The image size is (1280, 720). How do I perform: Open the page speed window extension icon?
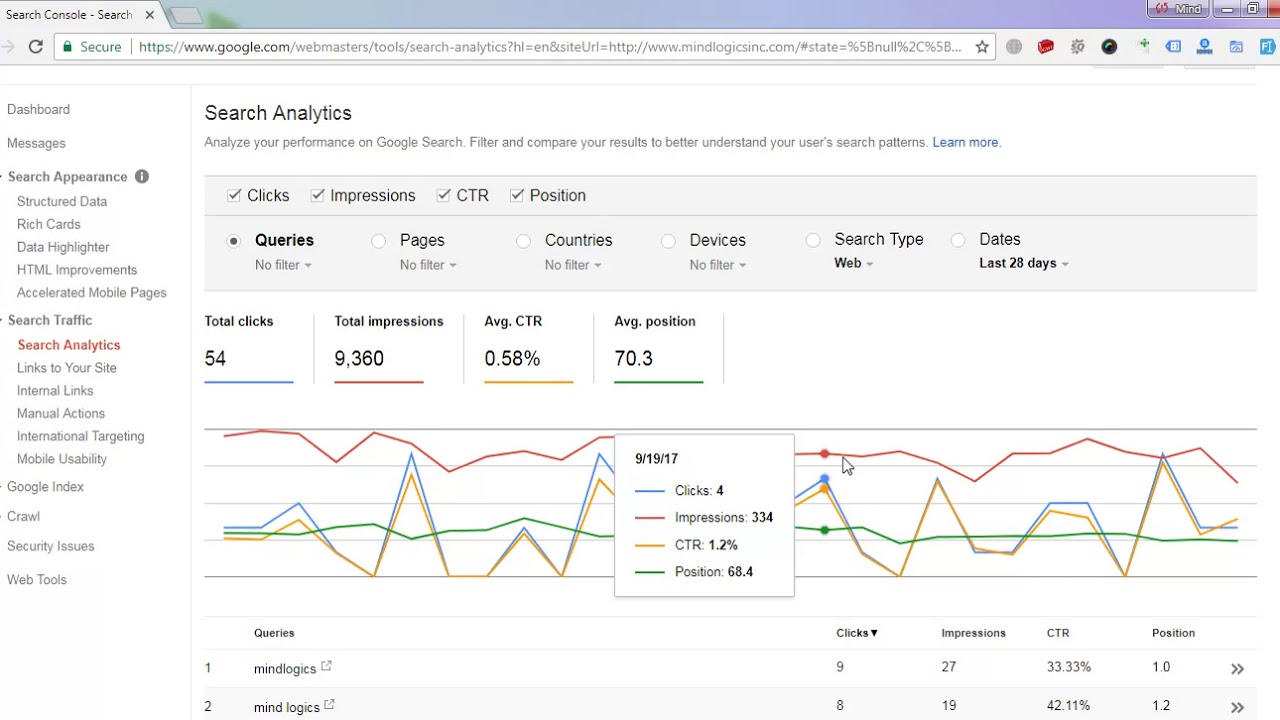tap(1236, 47)
